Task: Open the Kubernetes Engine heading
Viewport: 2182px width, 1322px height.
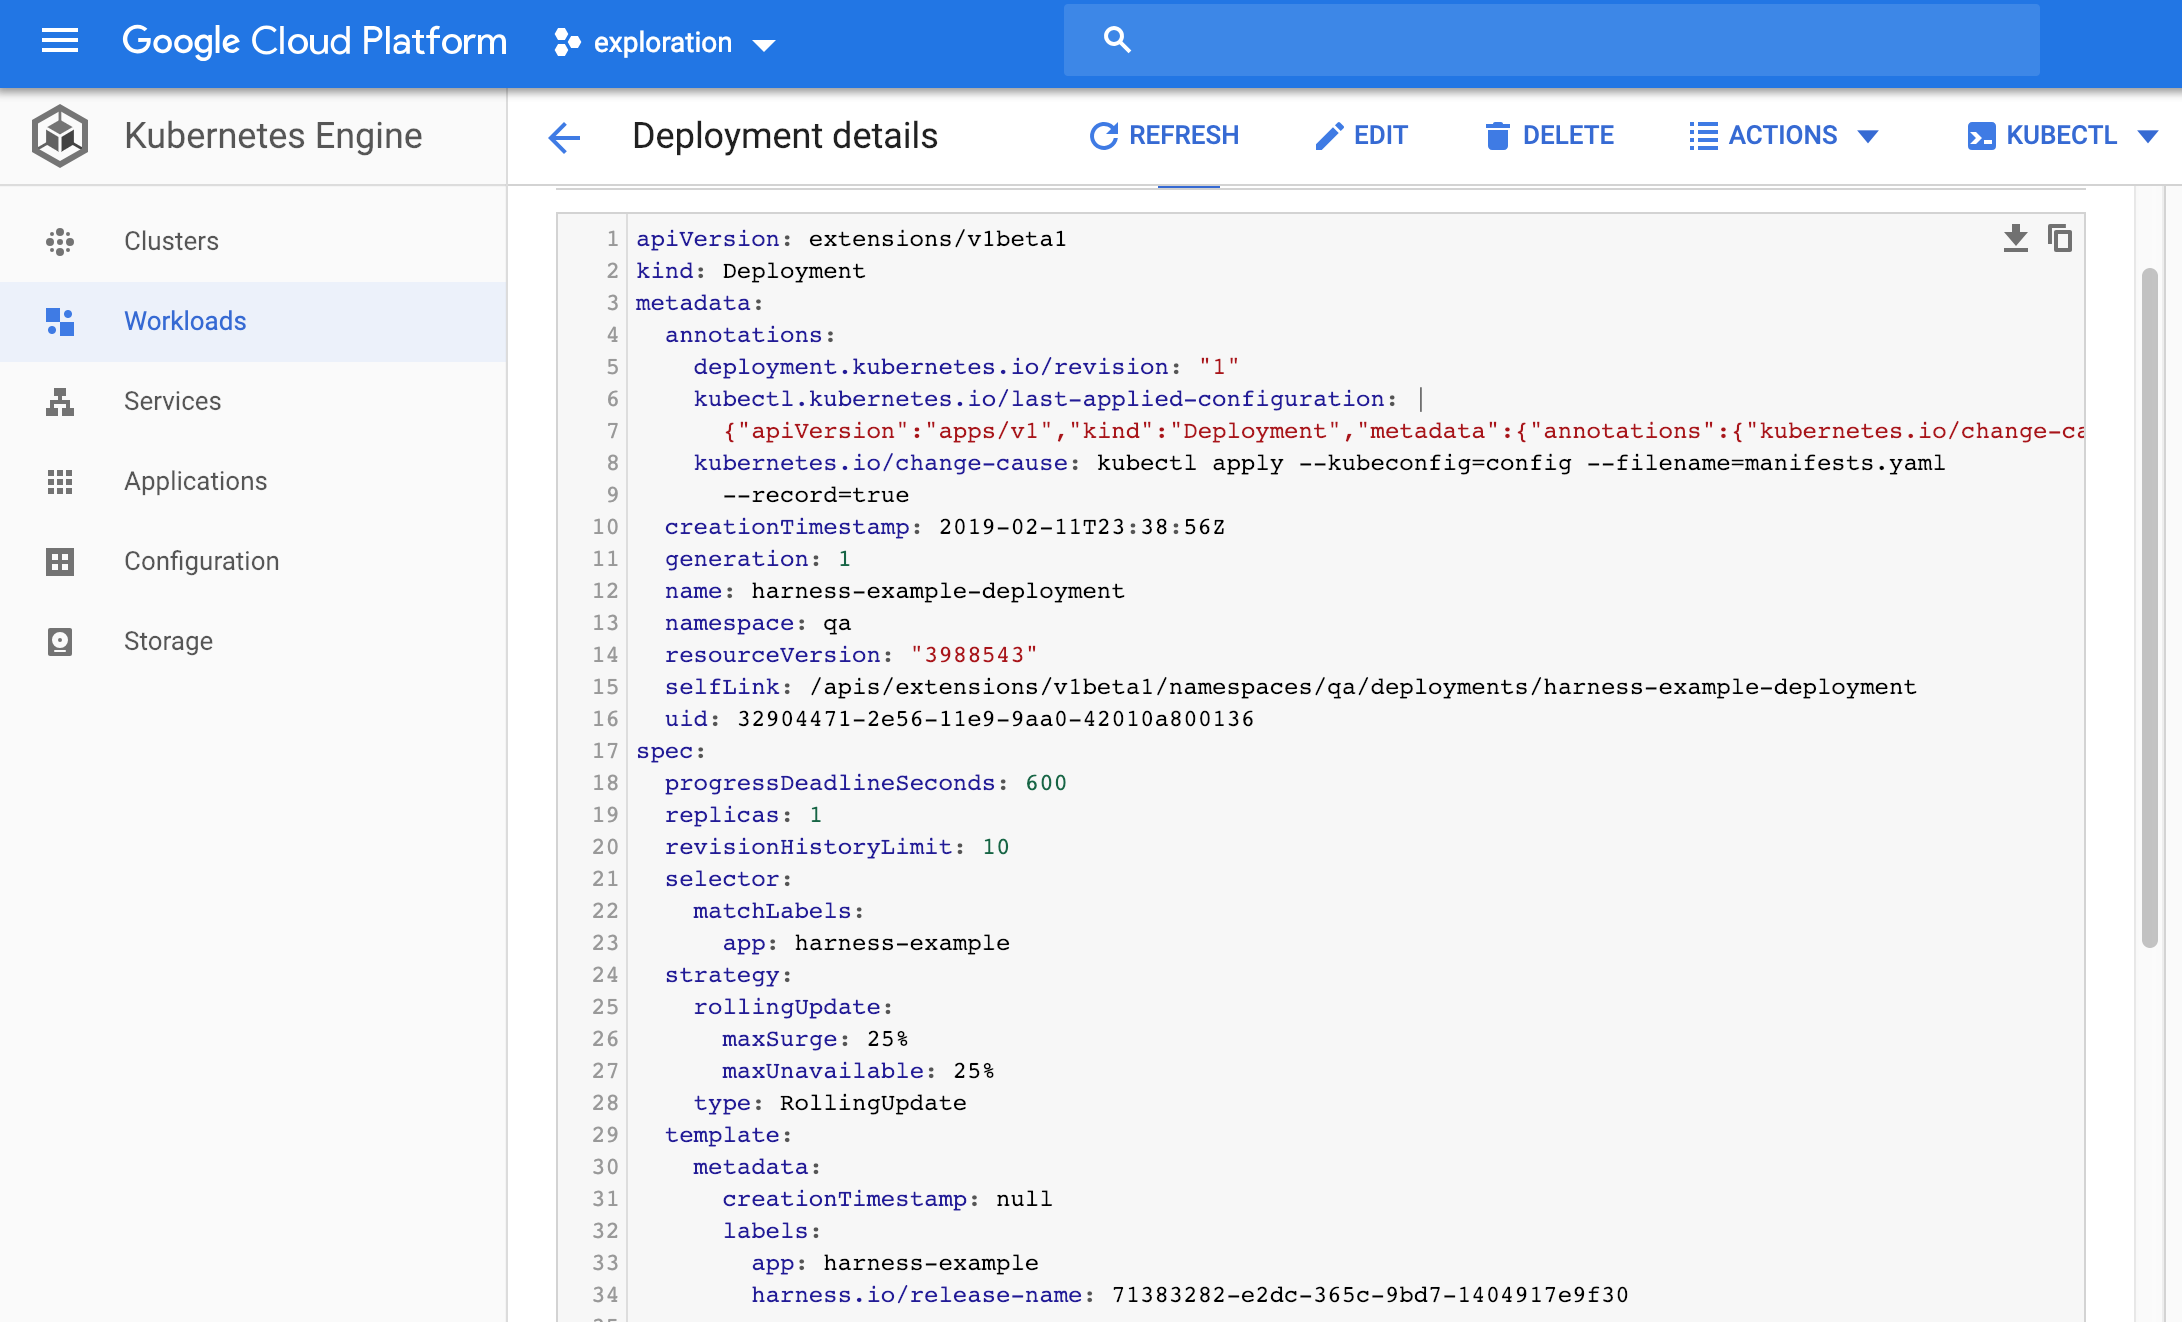Action: coord(273,136)
